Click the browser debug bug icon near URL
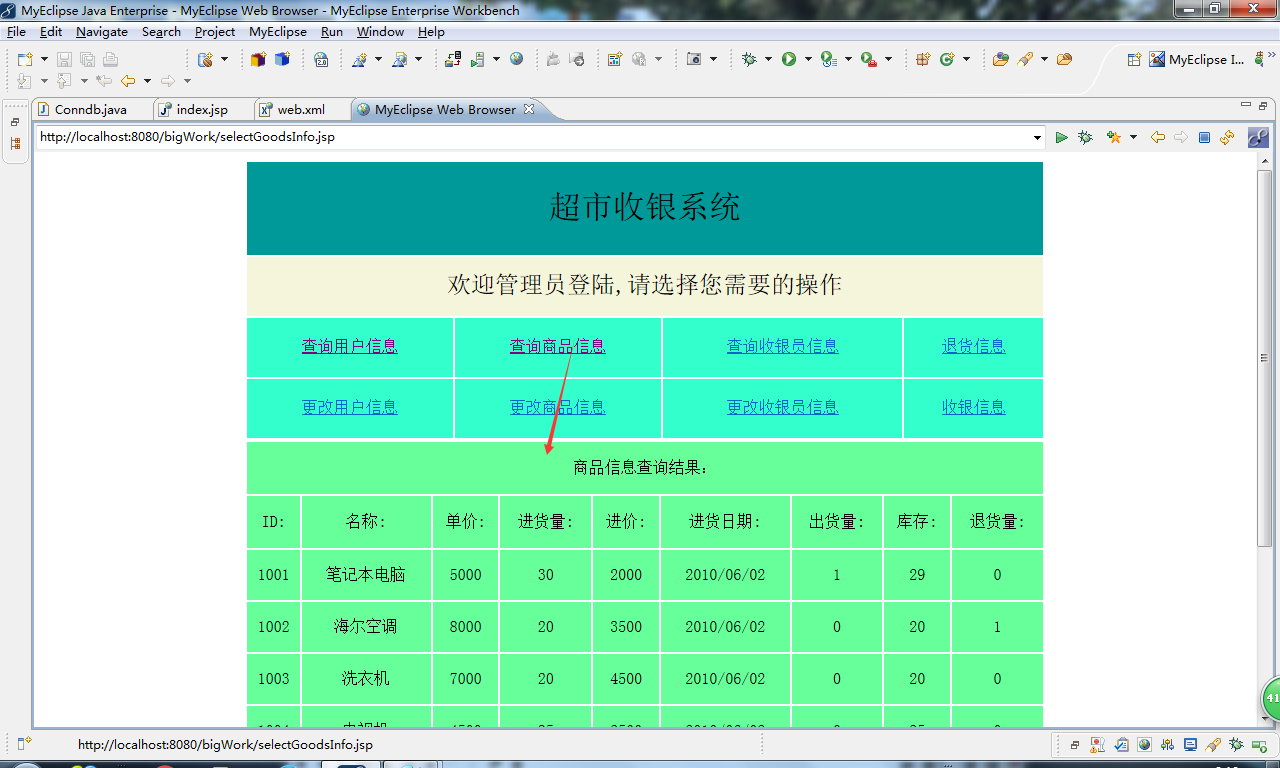Screen dimensions: 1280x768 pos(1085,137)
